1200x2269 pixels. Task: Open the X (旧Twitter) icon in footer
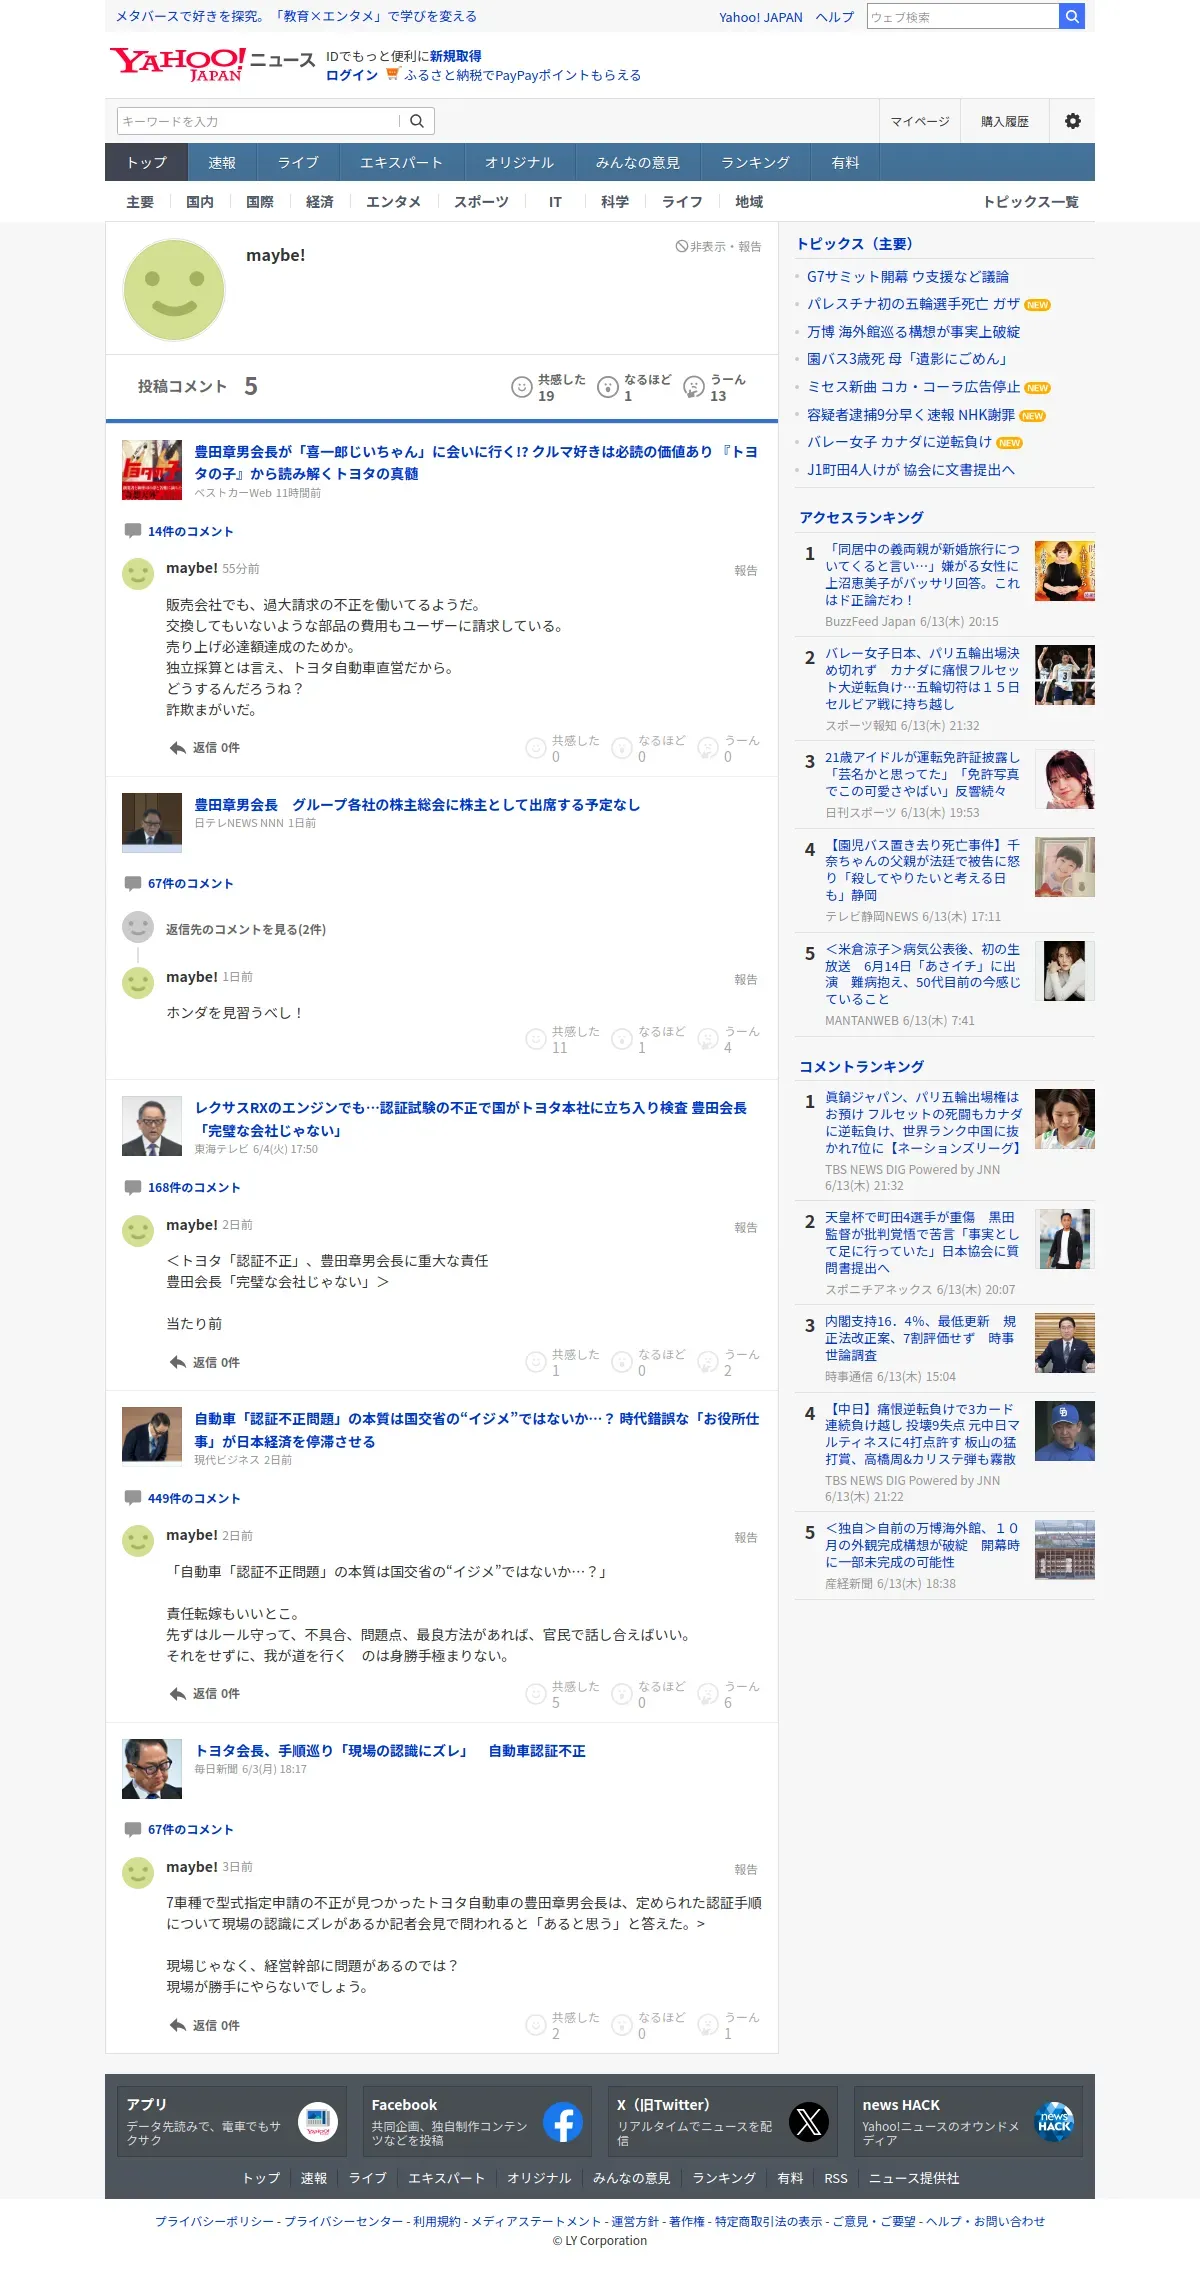tap(809, 2122)
